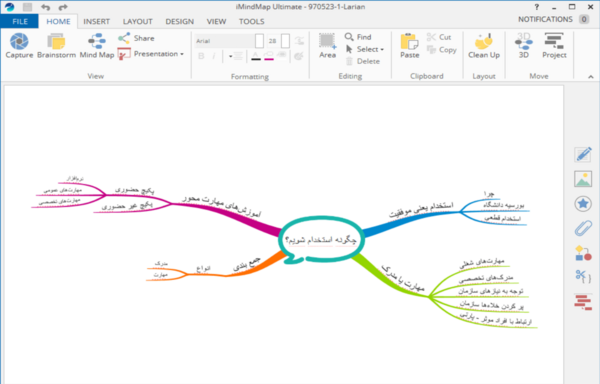Open the paperclip attachments sidebar icon
The image size is (600, 384).
click(583, 228)
